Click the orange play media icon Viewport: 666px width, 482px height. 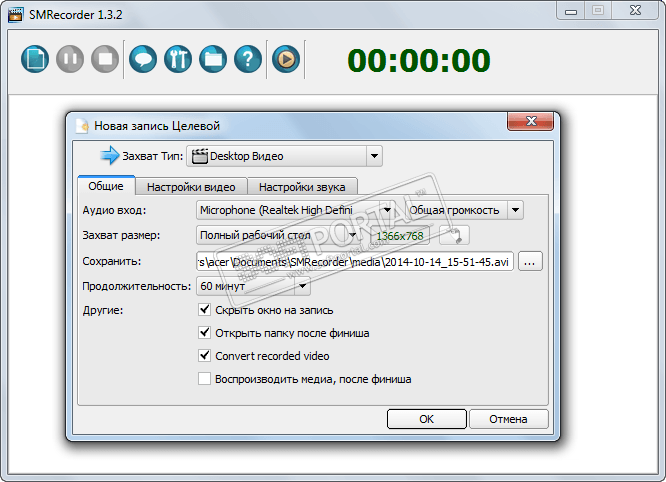coord(286,59)
